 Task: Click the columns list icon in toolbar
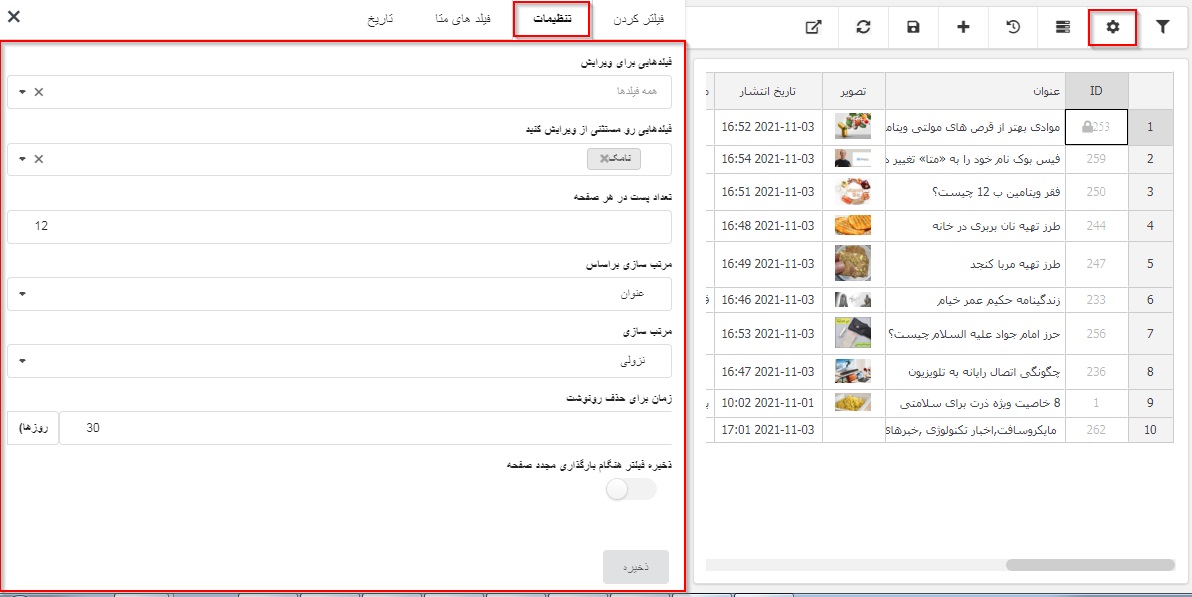(1062, 28)
